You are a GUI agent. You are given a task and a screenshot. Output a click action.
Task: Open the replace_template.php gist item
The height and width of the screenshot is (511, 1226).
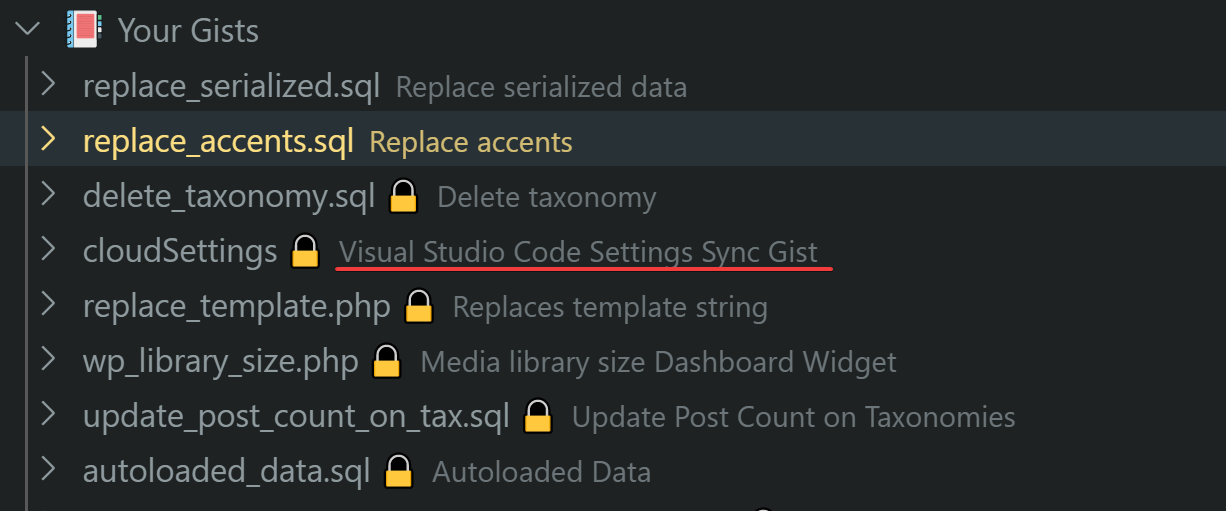(236, 307)
